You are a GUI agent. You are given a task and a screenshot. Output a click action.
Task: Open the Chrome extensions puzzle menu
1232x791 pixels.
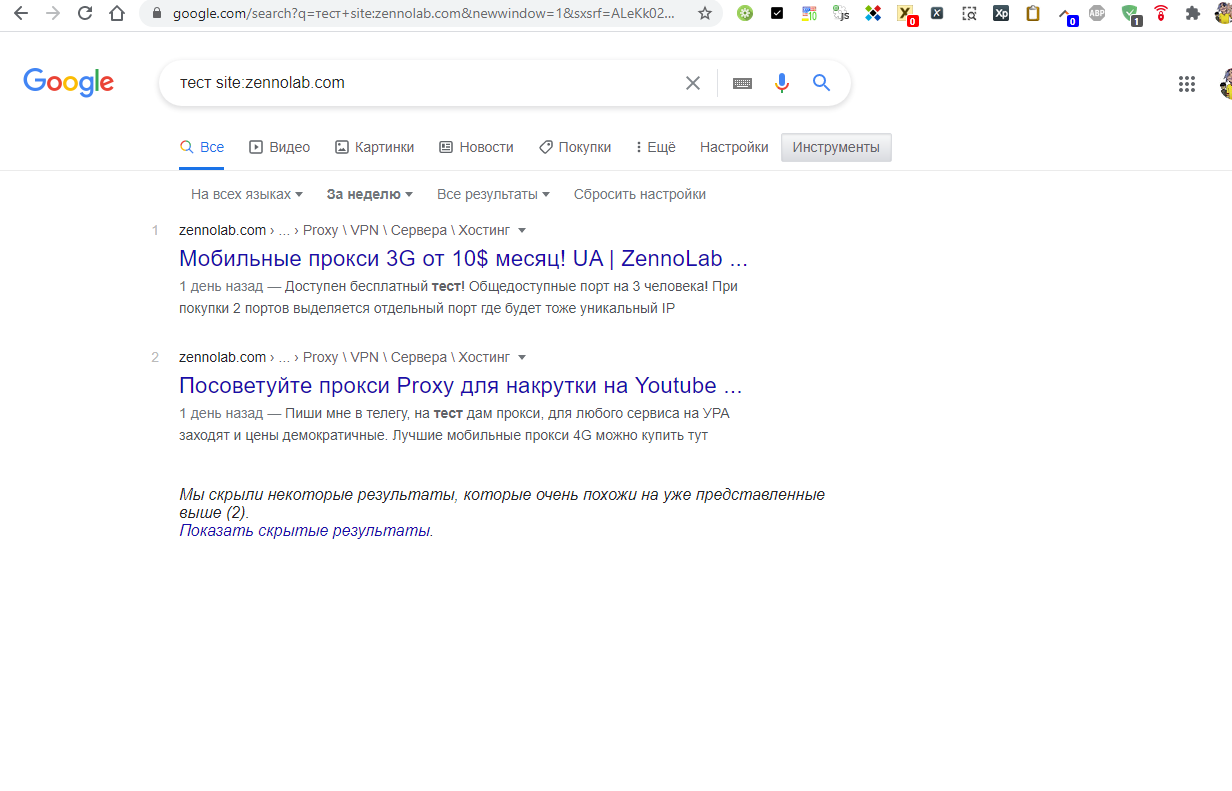[x=1192, y=14]
